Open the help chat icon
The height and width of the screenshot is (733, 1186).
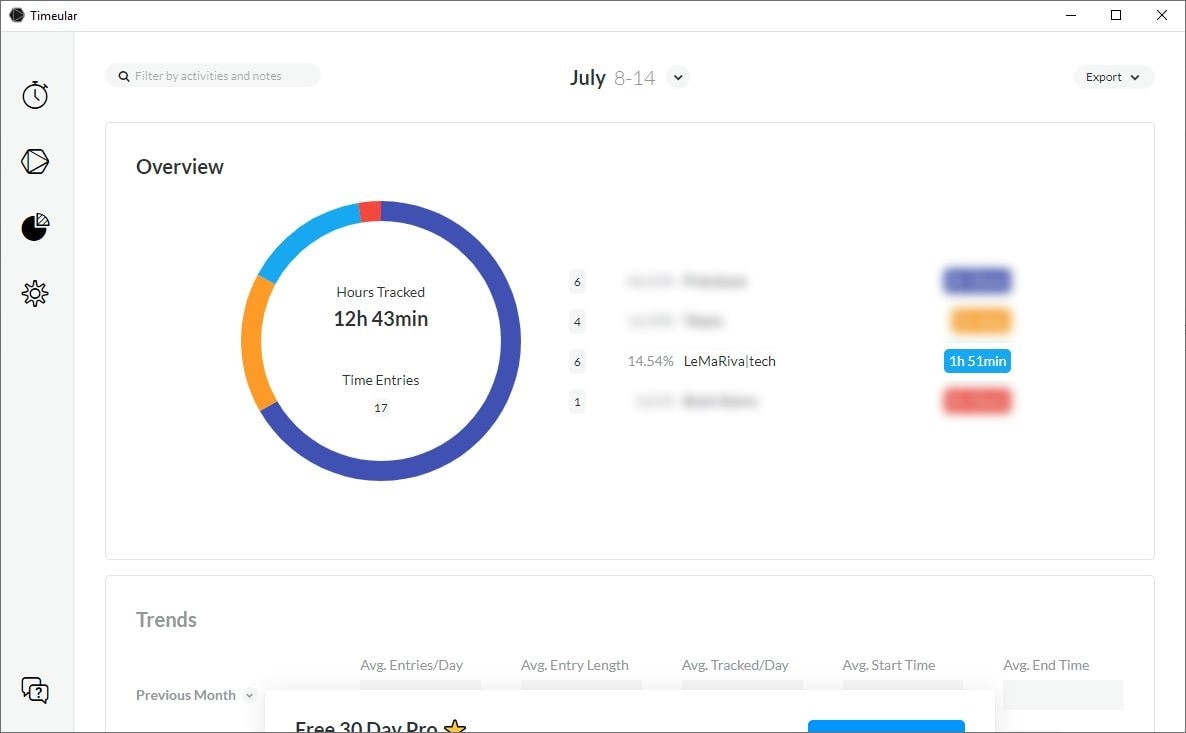pyautogui.click(x=35, y=690)
